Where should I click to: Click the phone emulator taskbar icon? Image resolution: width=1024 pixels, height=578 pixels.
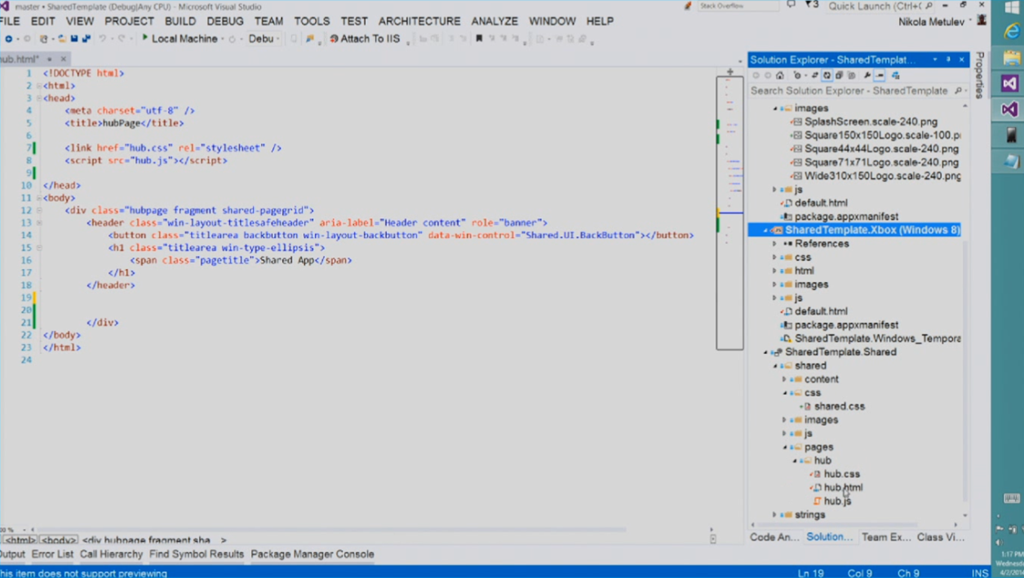pos(1012,135)
